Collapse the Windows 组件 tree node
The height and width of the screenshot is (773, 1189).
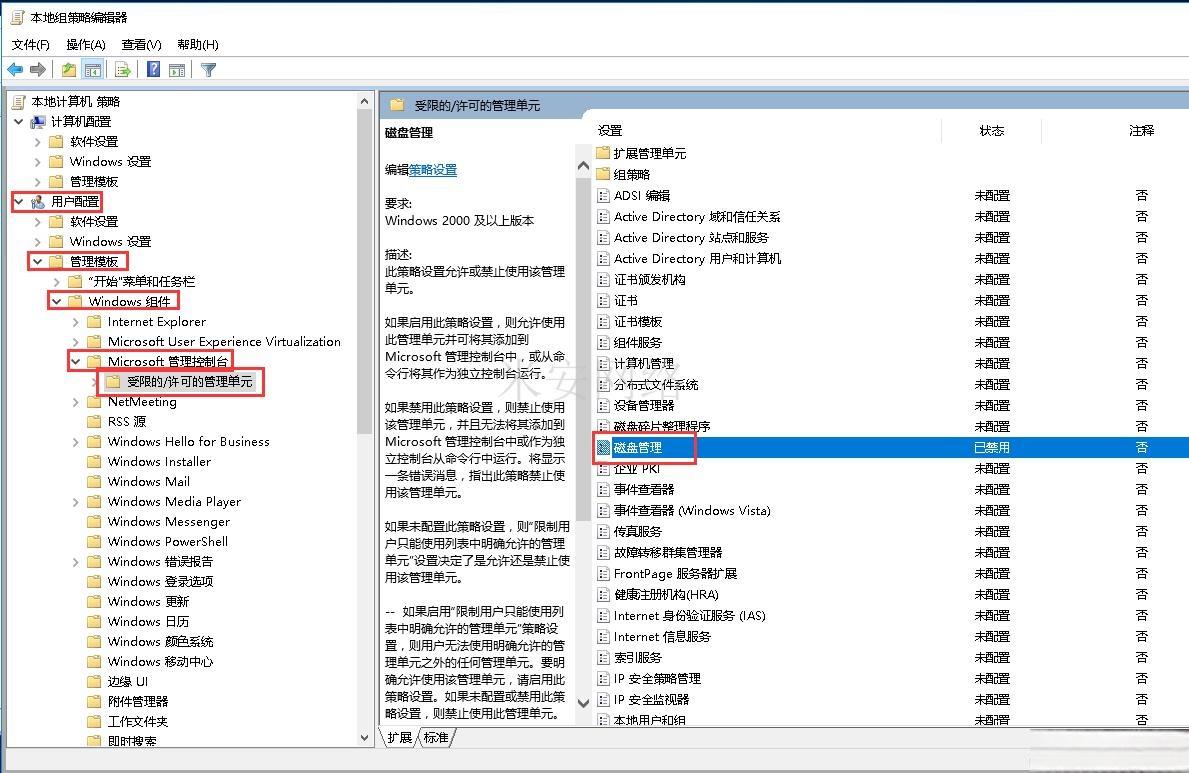click(x=56, y=302)
